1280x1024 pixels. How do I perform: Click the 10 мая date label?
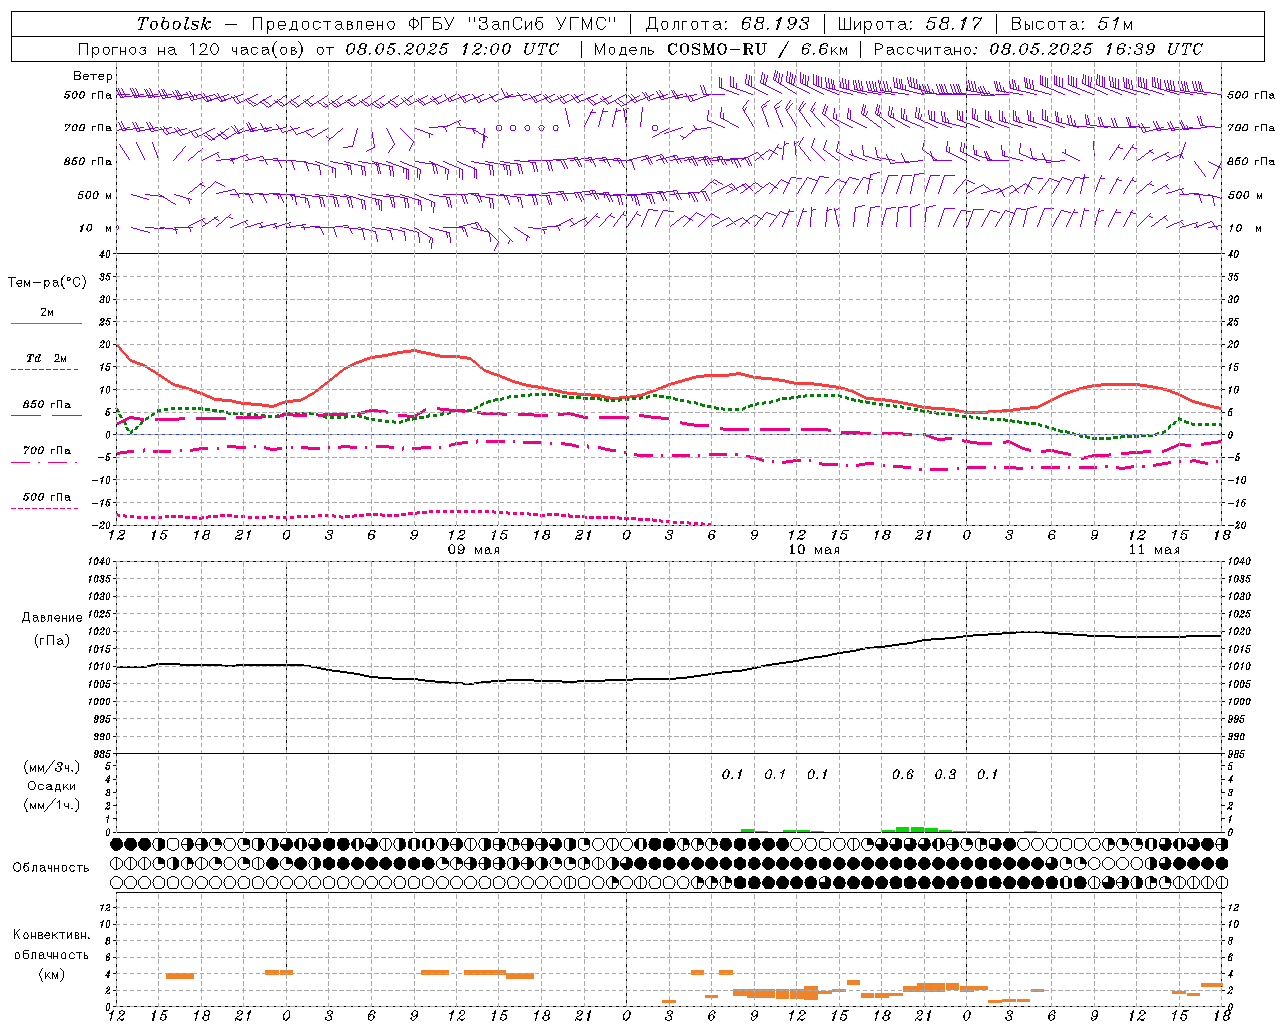814,550
